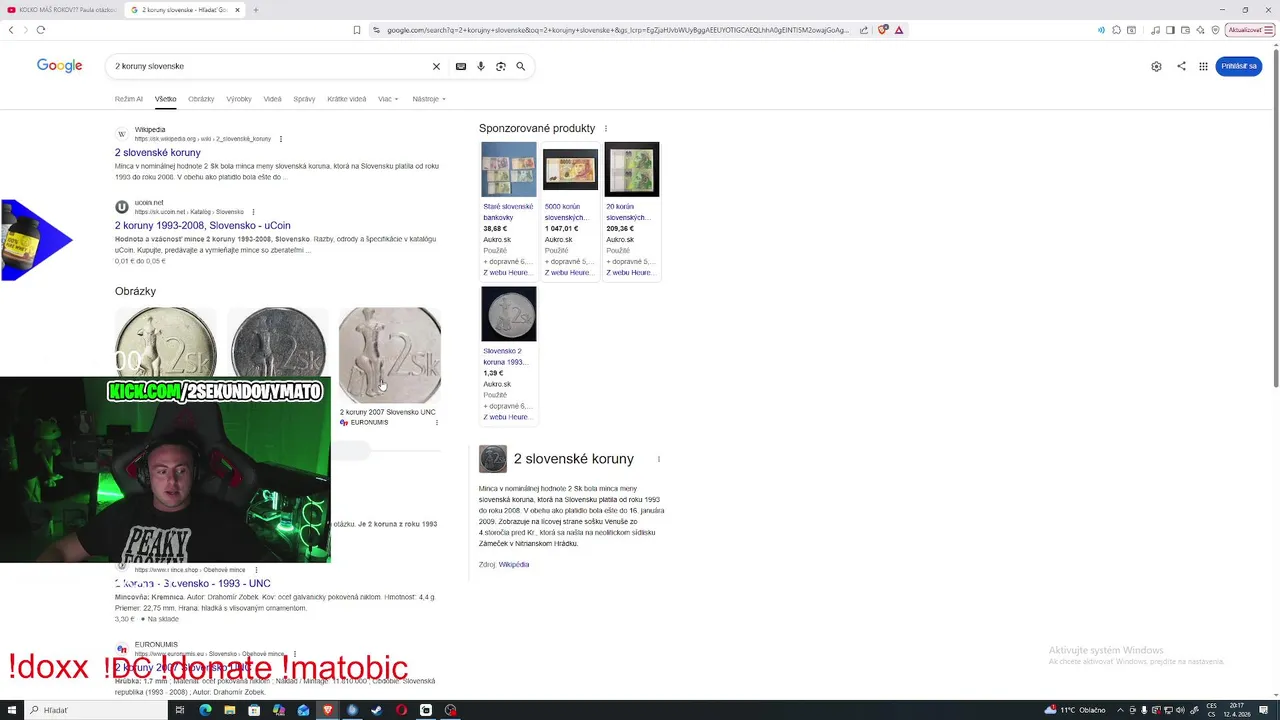Open File Explorer from the taskbar

tap(229, 710)
